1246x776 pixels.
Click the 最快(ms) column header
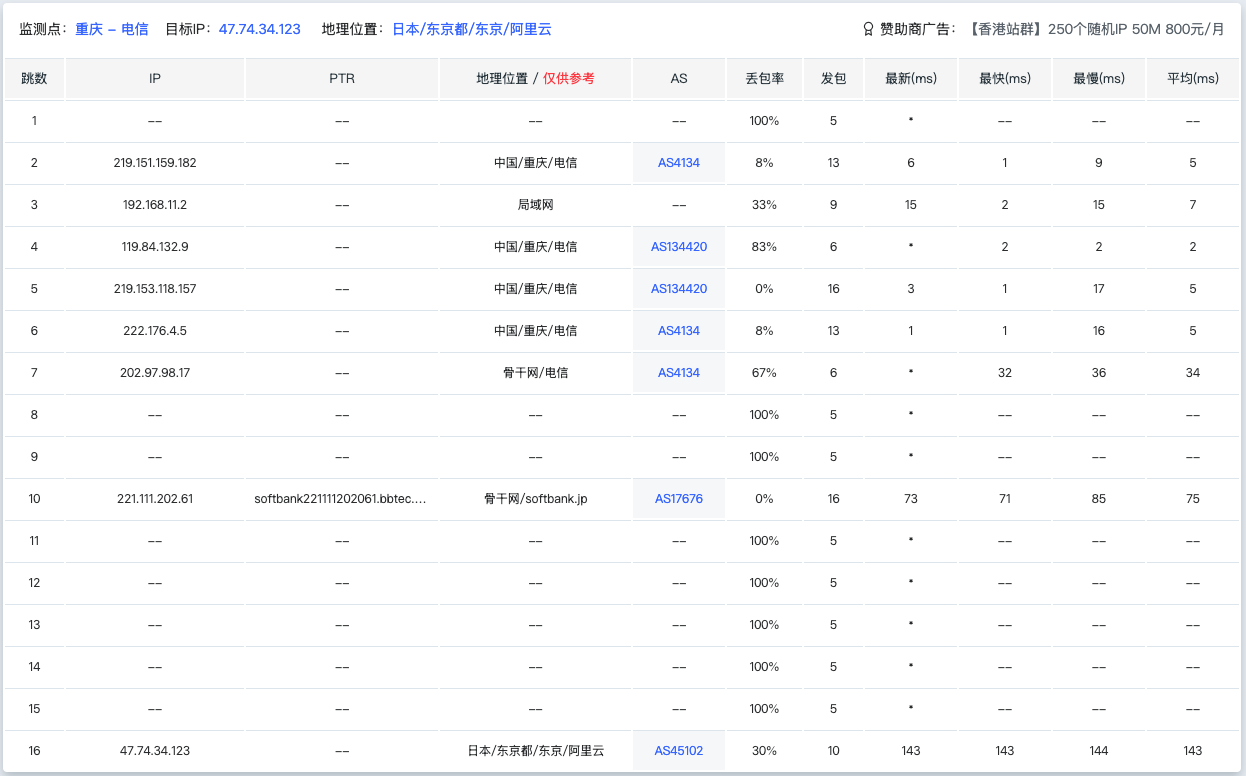click(x=1005, y=79)
